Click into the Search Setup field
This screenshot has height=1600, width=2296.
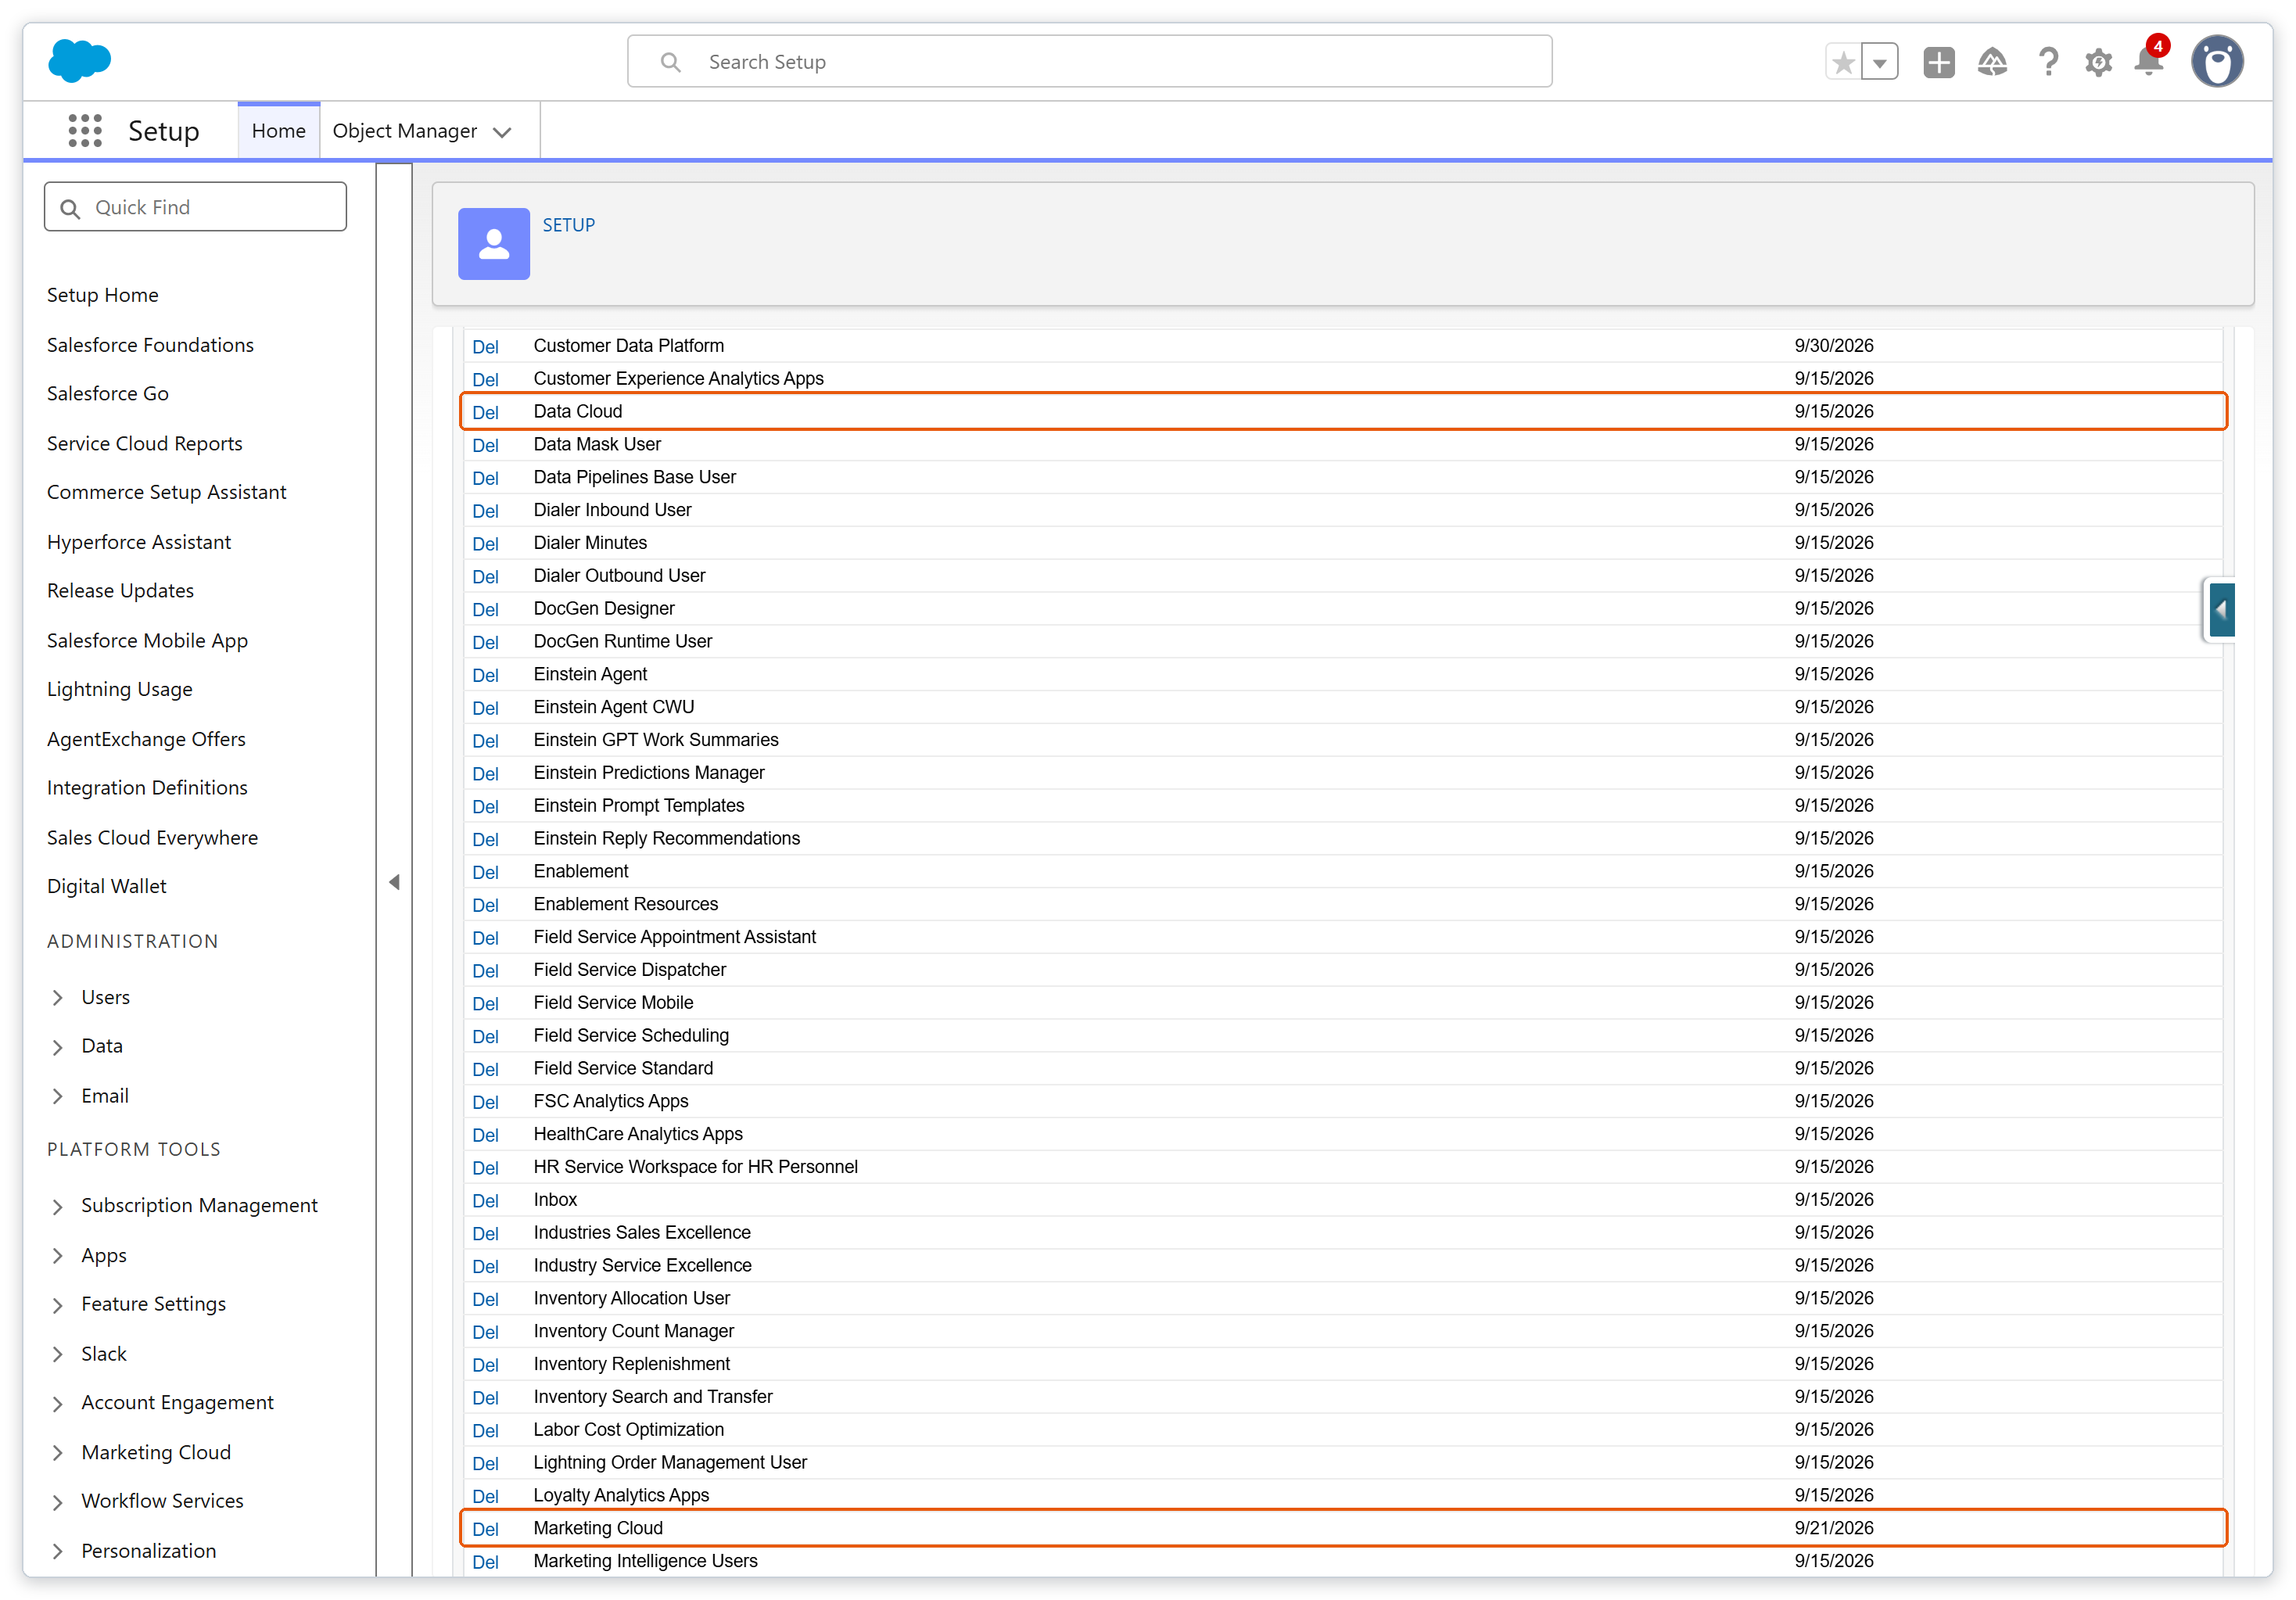[1089, 62]
